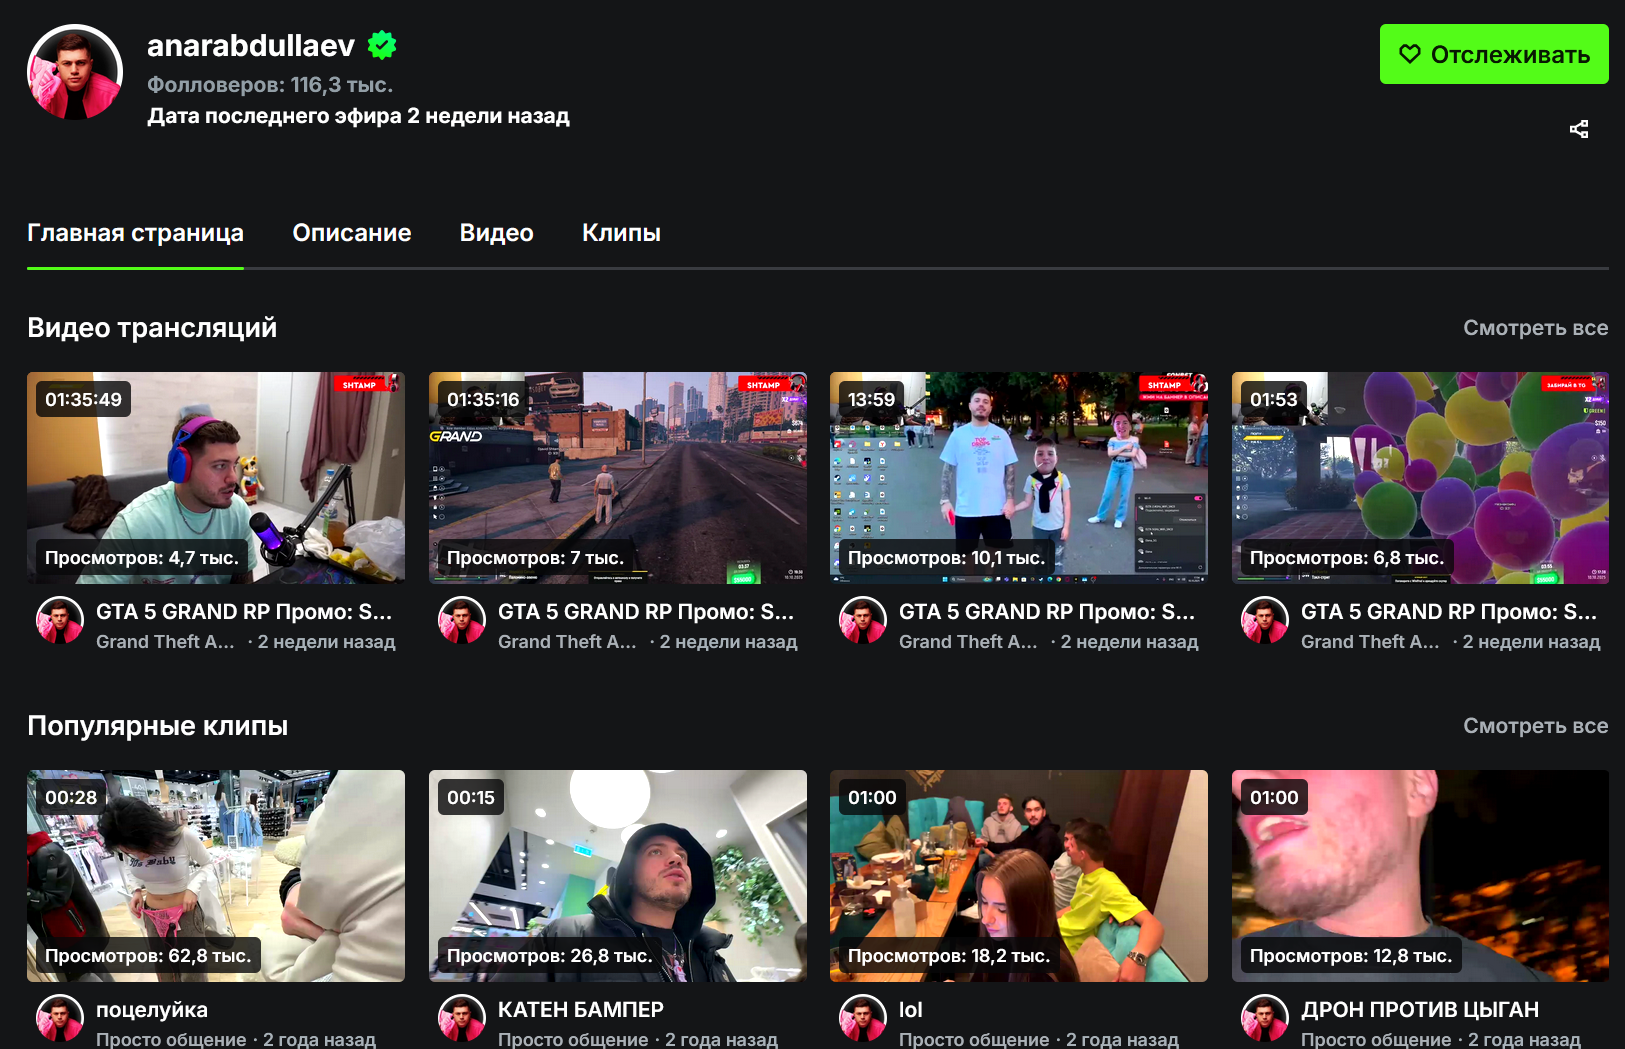The height and width of the screenshot is (1049, 1625).
Task: Click the Популярные клипы section heading
Action: (158, 726)
